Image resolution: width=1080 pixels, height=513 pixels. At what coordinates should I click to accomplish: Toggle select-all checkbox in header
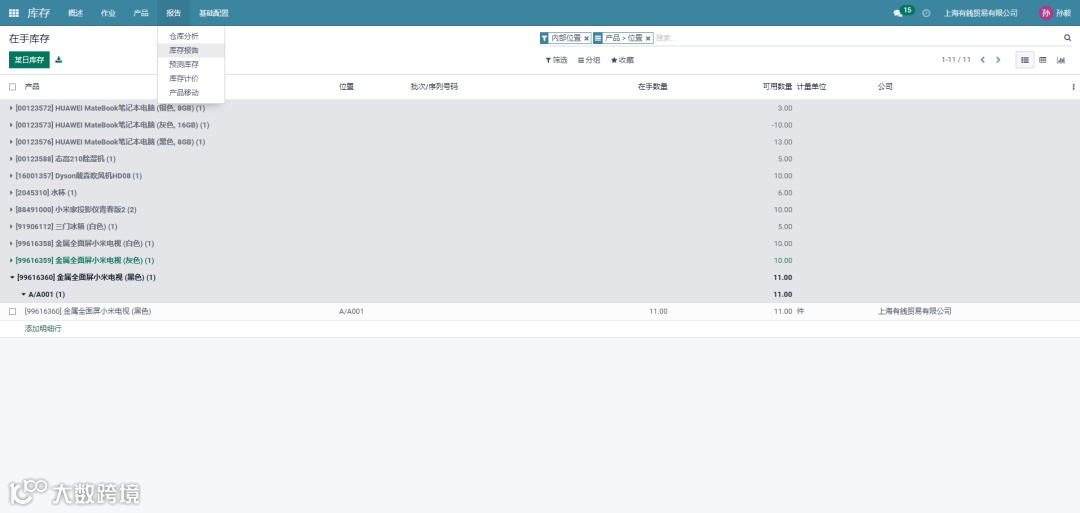pyautogui.click(x=12, y=87)
